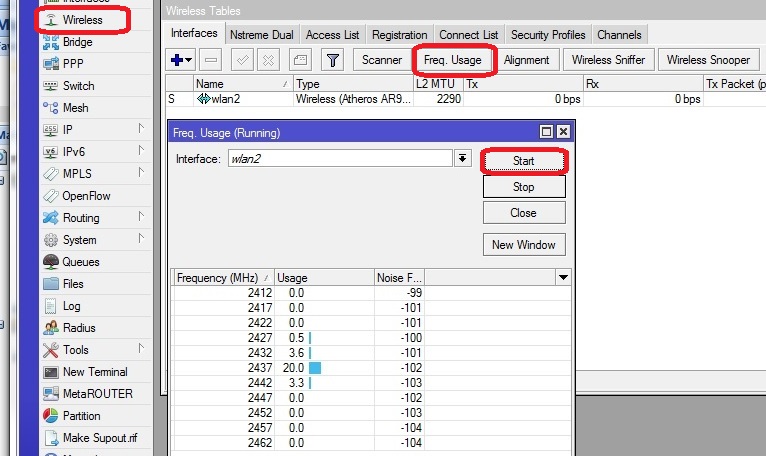The height and width of the screenshot is (456, 766).
Task: Open the Wireless menu in sidebar
Action: click(x=82, y=20)
